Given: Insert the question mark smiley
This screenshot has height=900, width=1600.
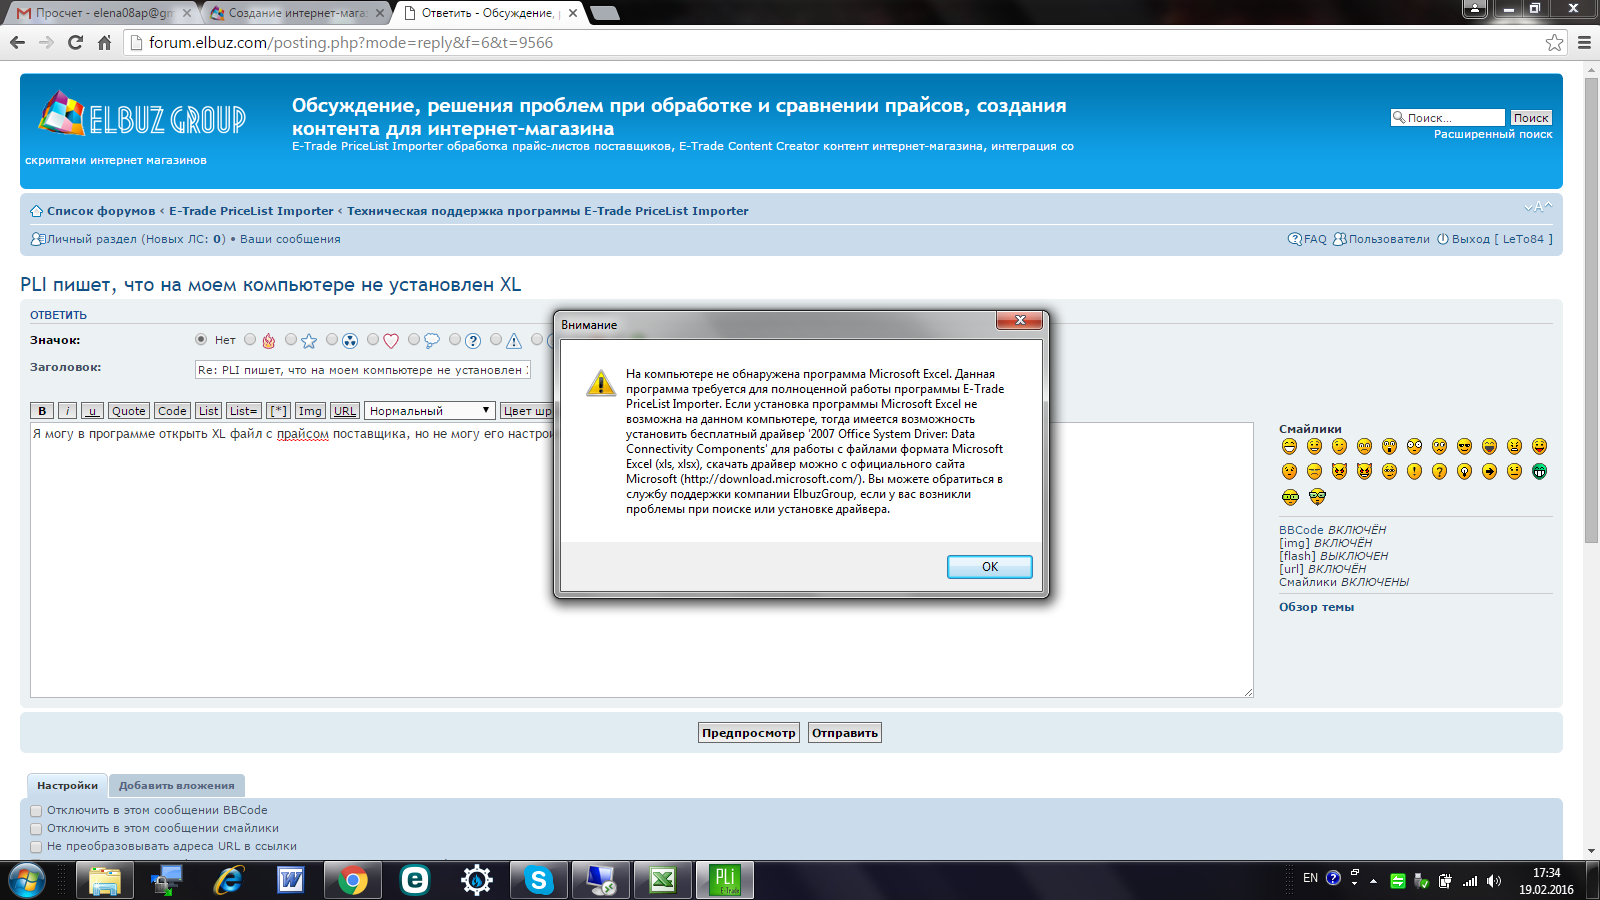Looking at the screenshot, I should (1439, 471).
